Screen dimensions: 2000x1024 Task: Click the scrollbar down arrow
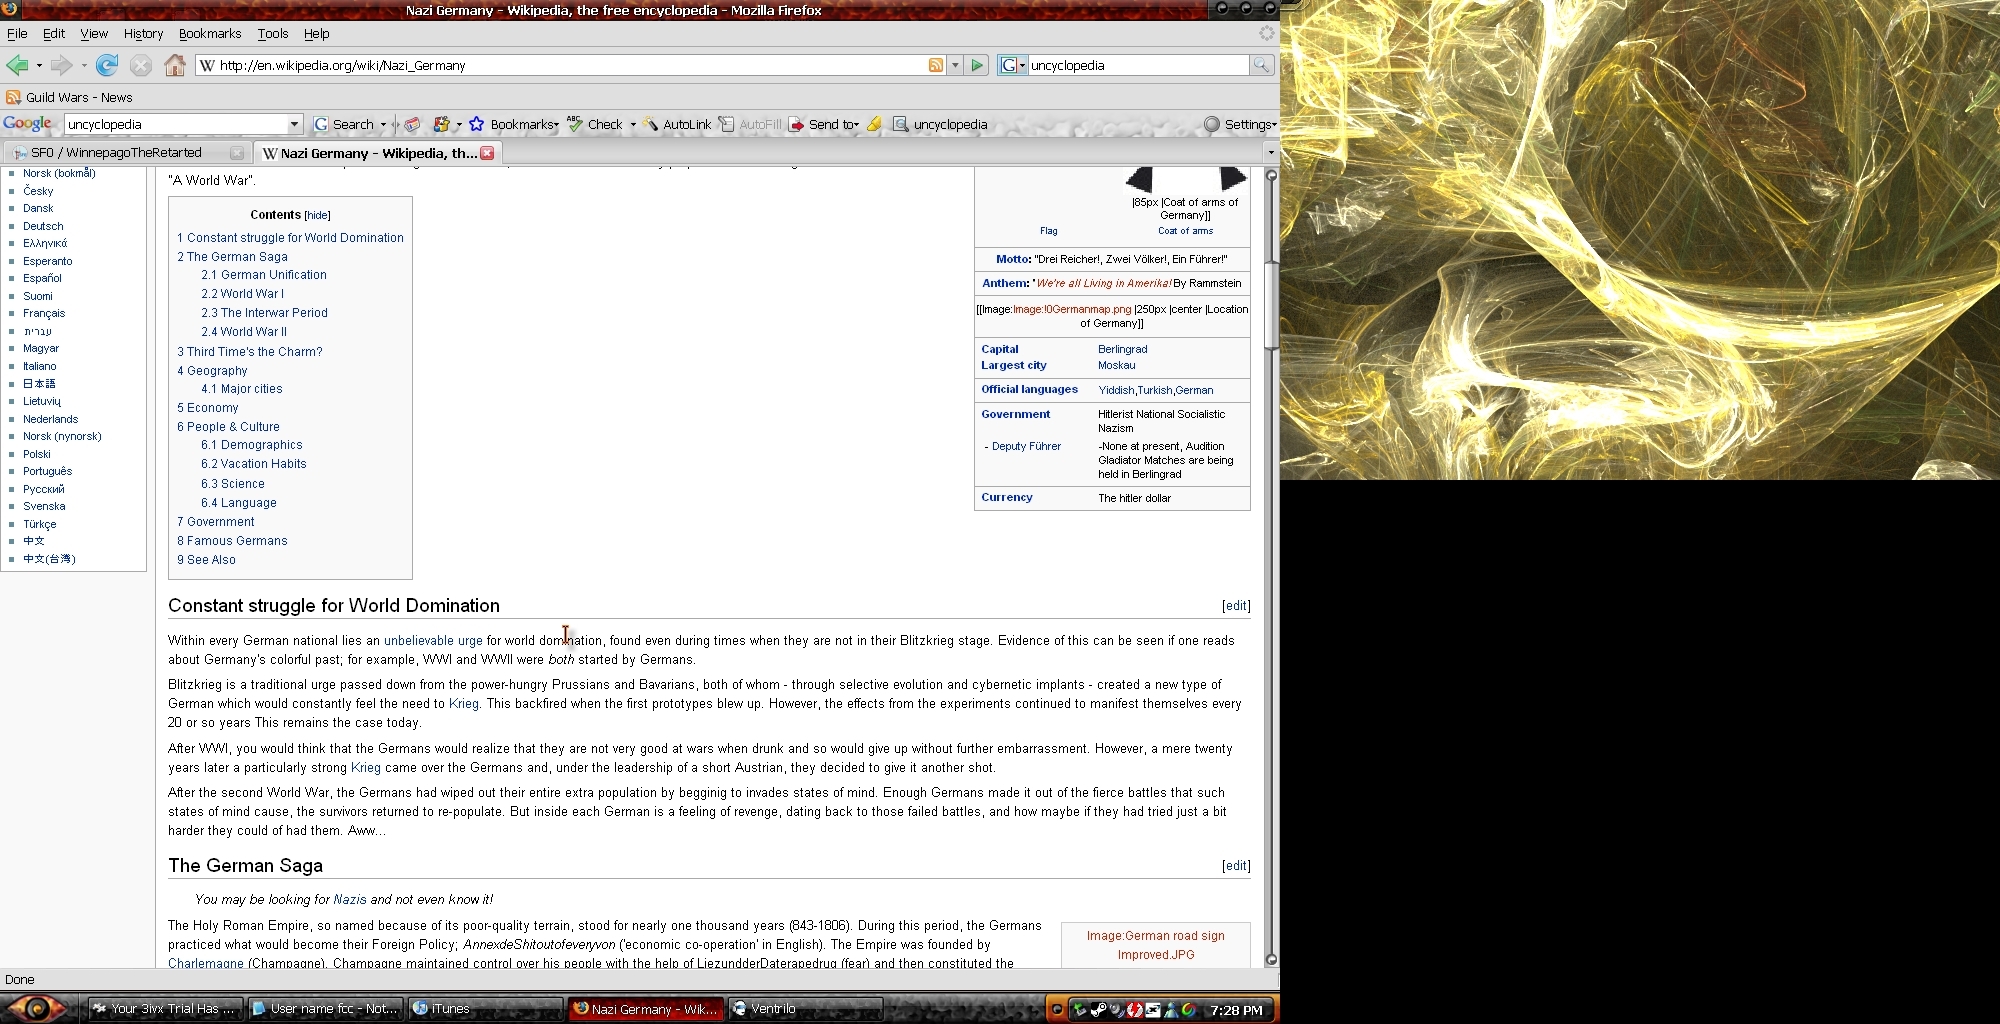pos(1271,959)
